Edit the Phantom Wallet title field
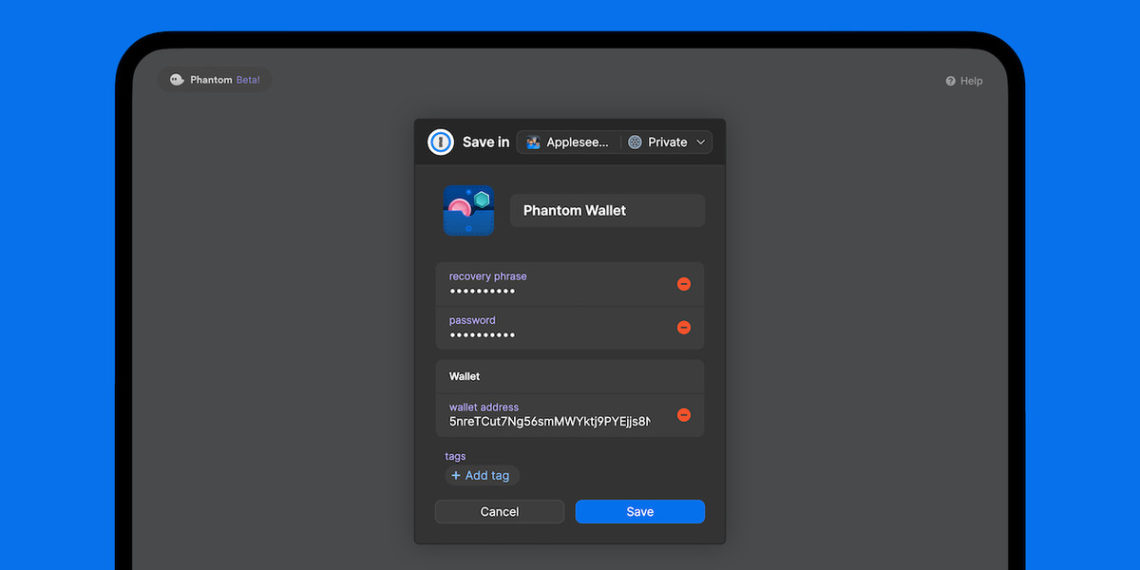 (607, 210)
